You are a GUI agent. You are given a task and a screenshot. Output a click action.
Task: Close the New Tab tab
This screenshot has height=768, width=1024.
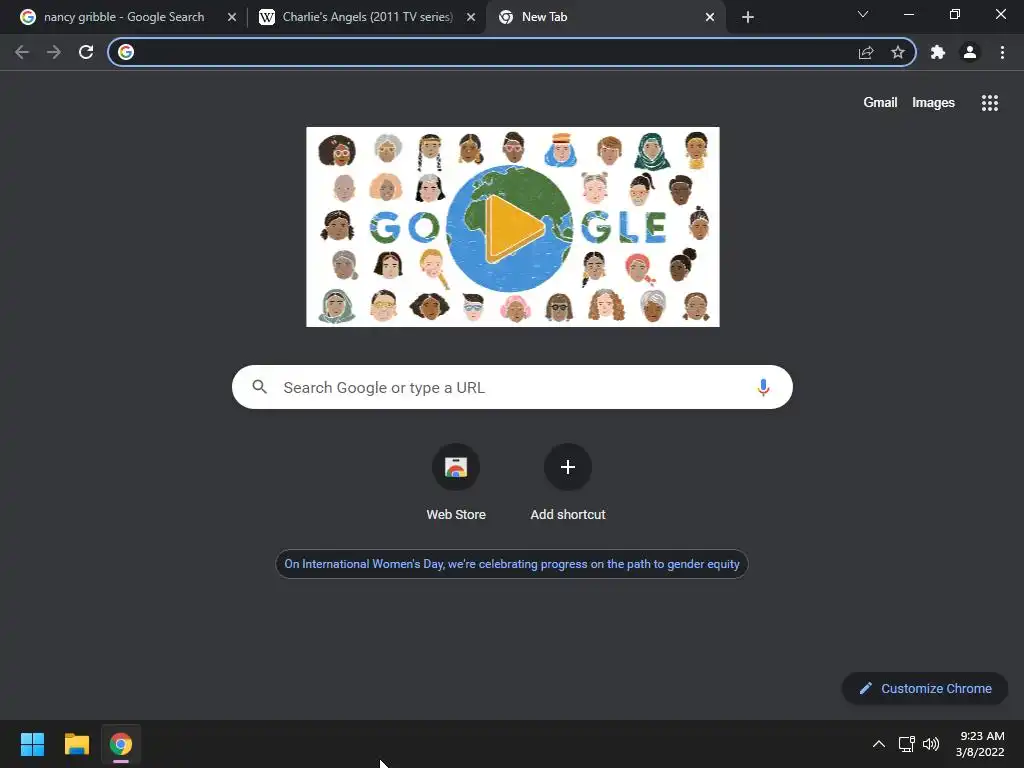point(710,17)
